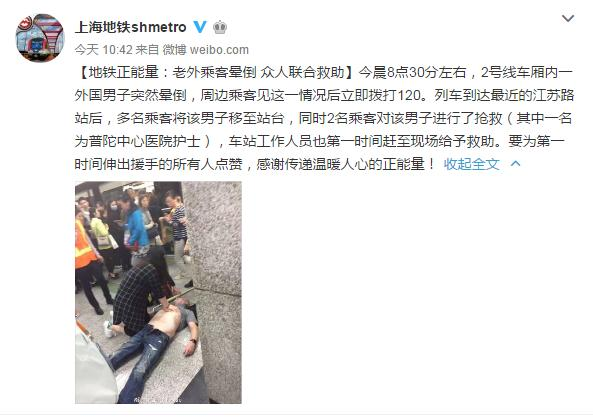
Task: Click the watermark at the photo's bottom
Action: pyautogui.click(x=155, y=399)
